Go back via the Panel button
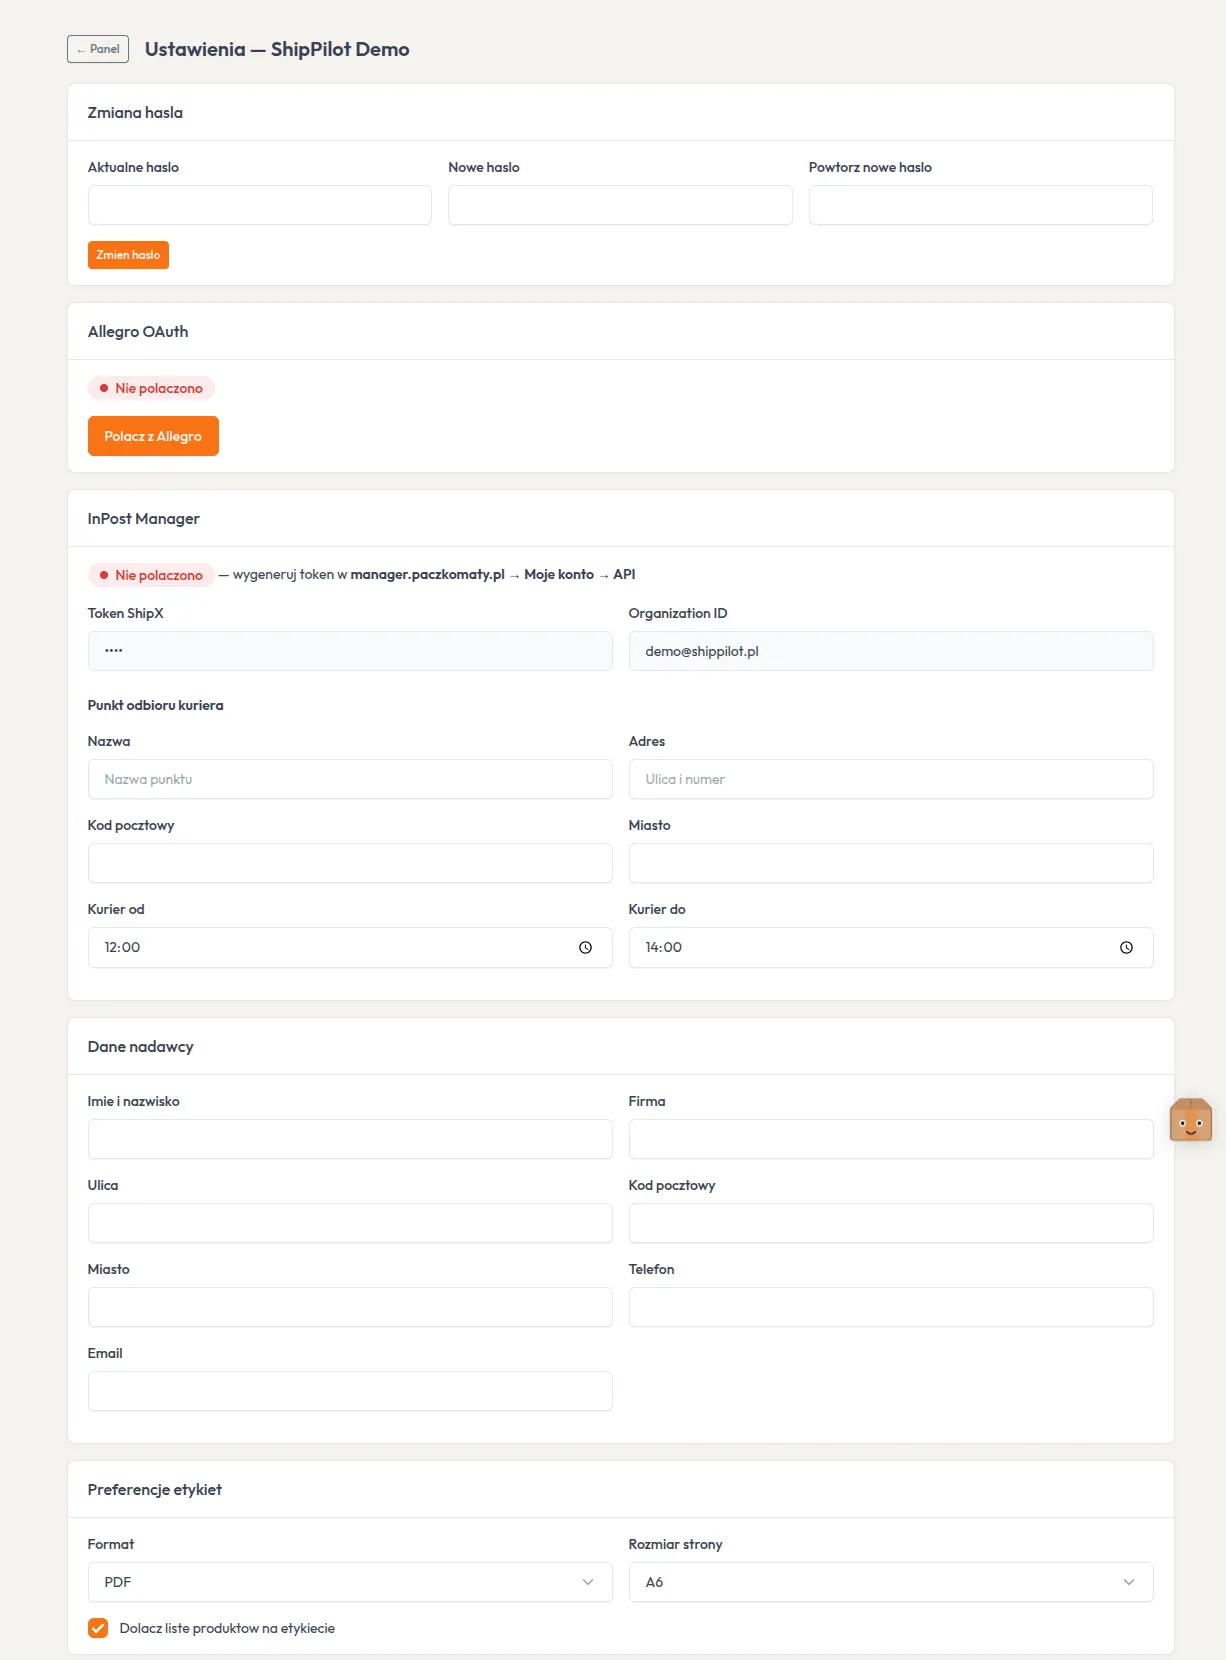The height and width of the screenshot is (1660, 1226). 98,49
